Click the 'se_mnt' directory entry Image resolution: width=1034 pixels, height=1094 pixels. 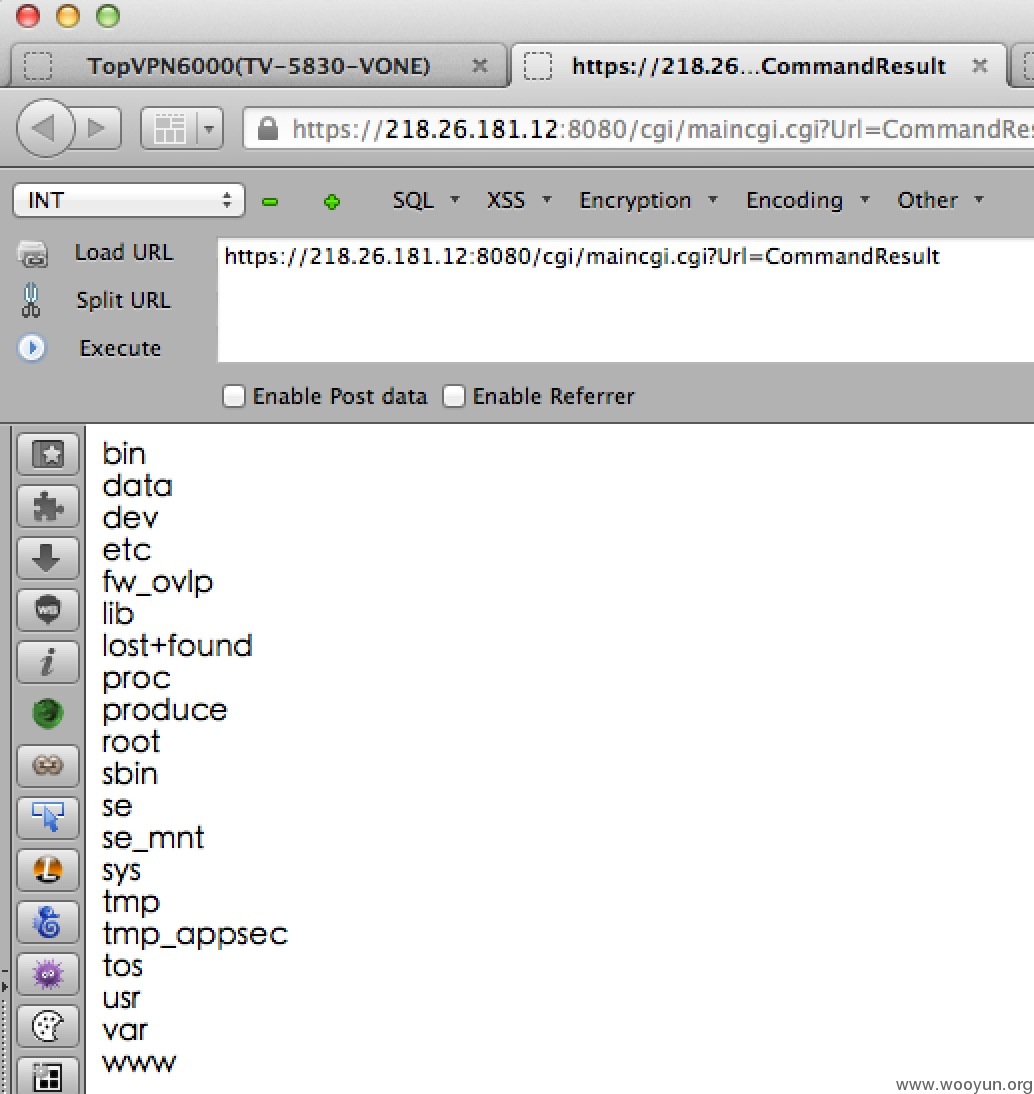click(x=153, y=839)
